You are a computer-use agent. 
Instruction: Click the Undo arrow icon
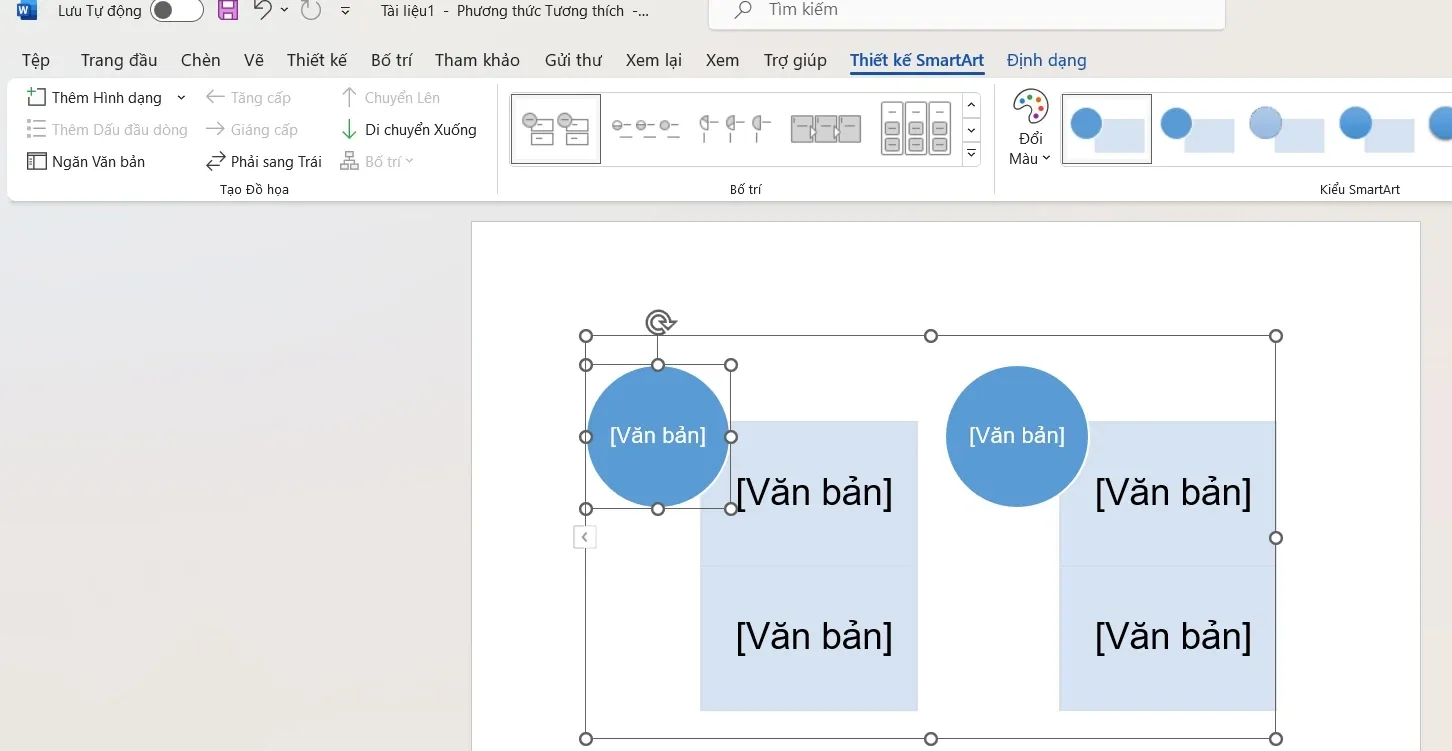coord(262,10)
